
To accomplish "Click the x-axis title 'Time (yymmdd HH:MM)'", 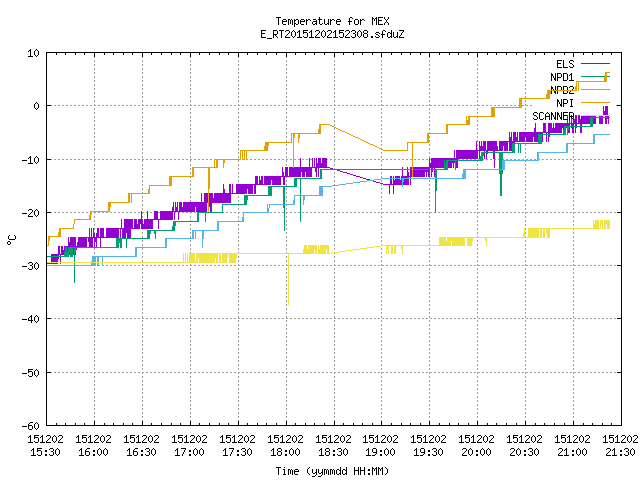I will [332, 471].
